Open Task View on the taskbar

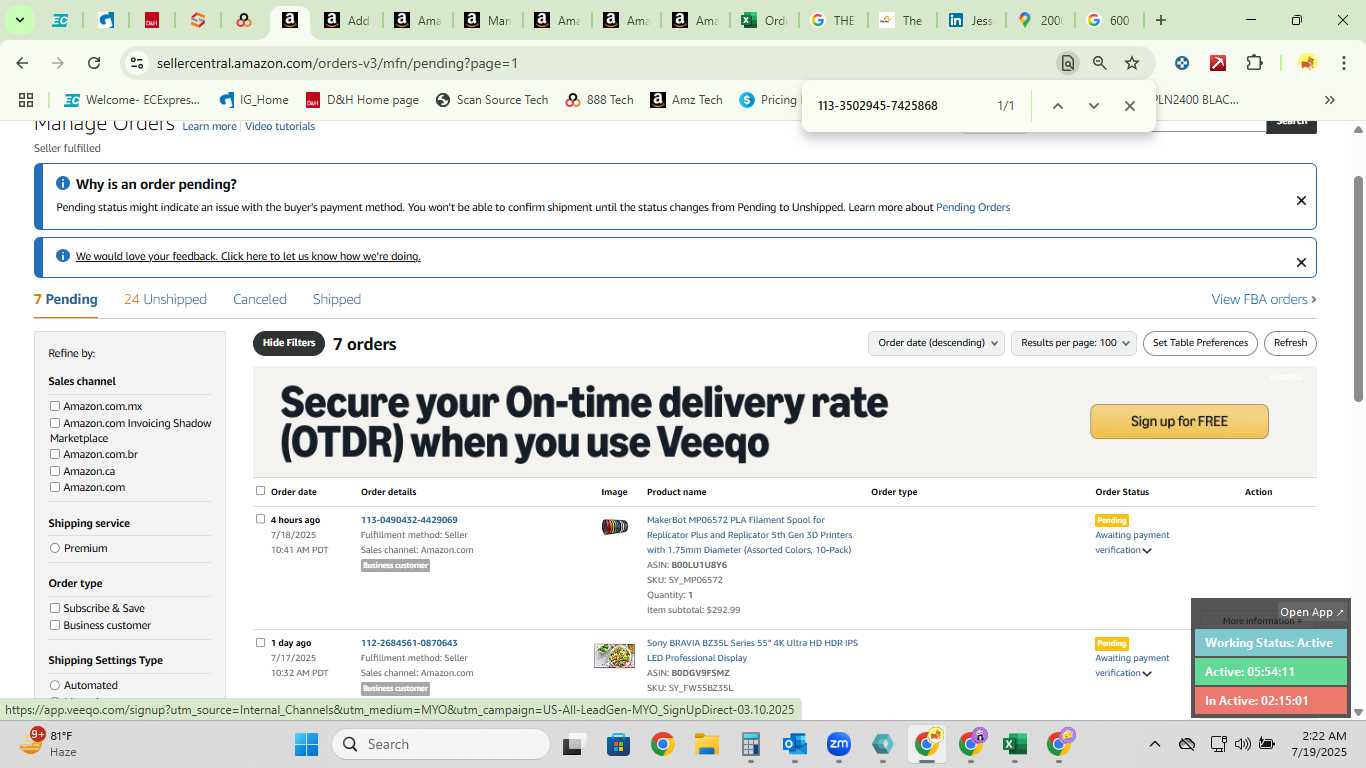tap(573, 744)
